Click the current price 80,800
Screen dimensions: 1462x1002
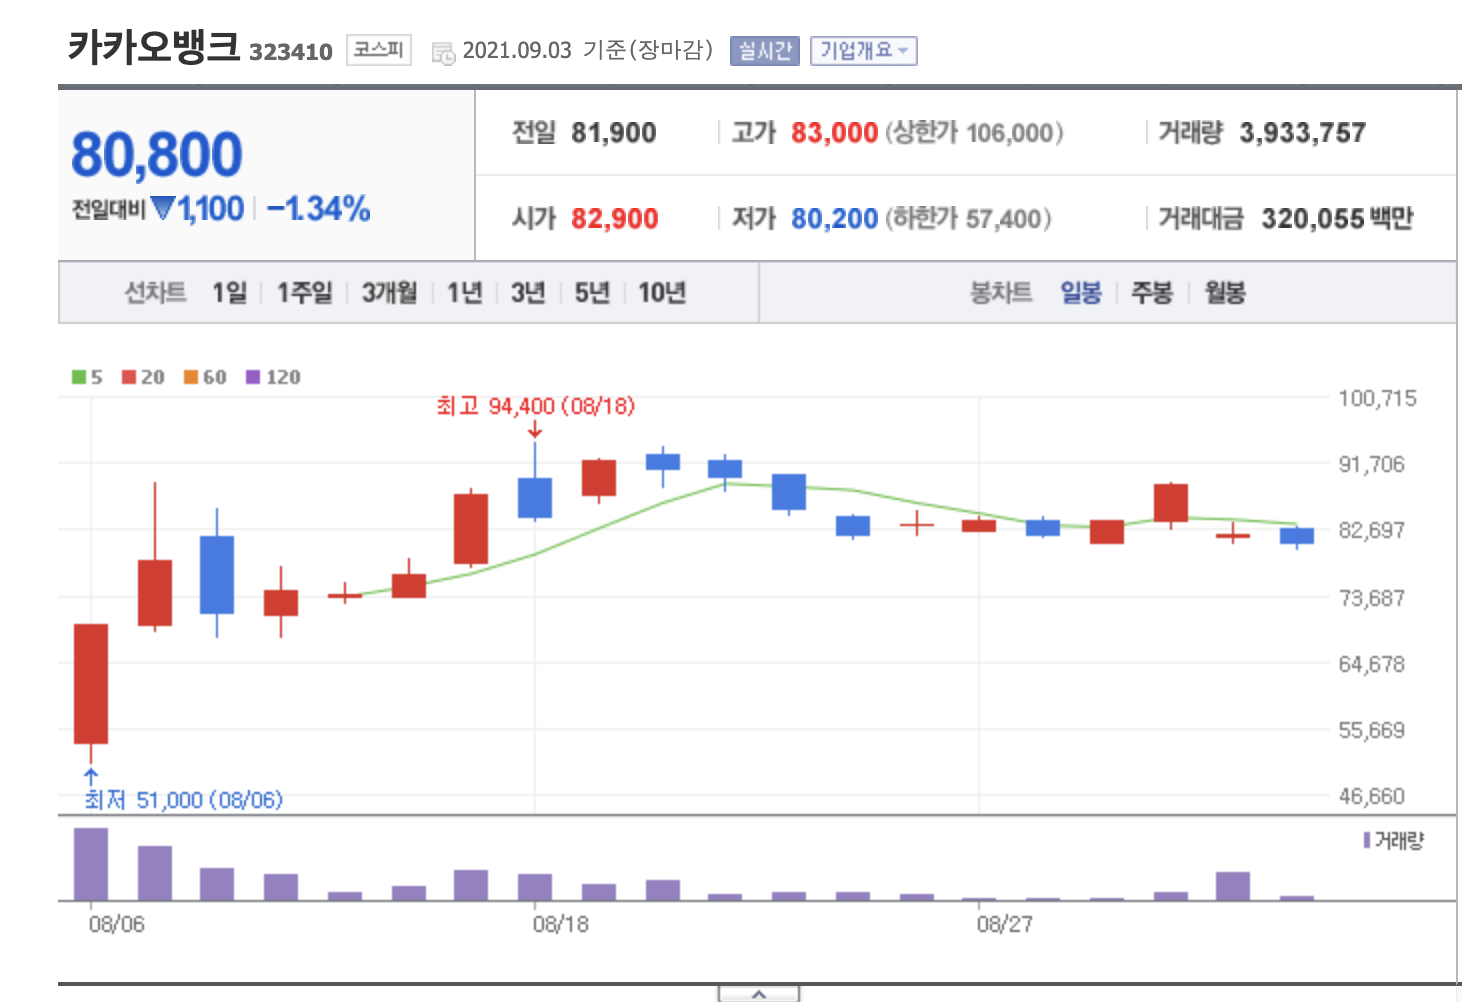coord(157,155)
